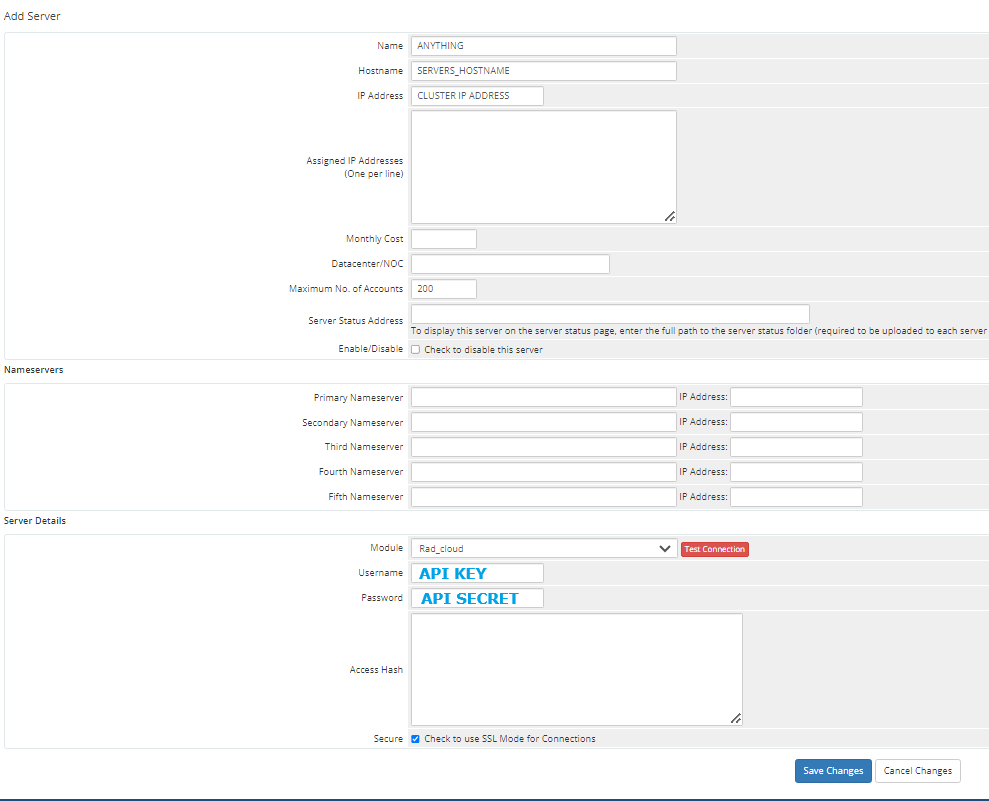
Task: Click the Primary Nameserver IP Address field
Action: (796, 397)
